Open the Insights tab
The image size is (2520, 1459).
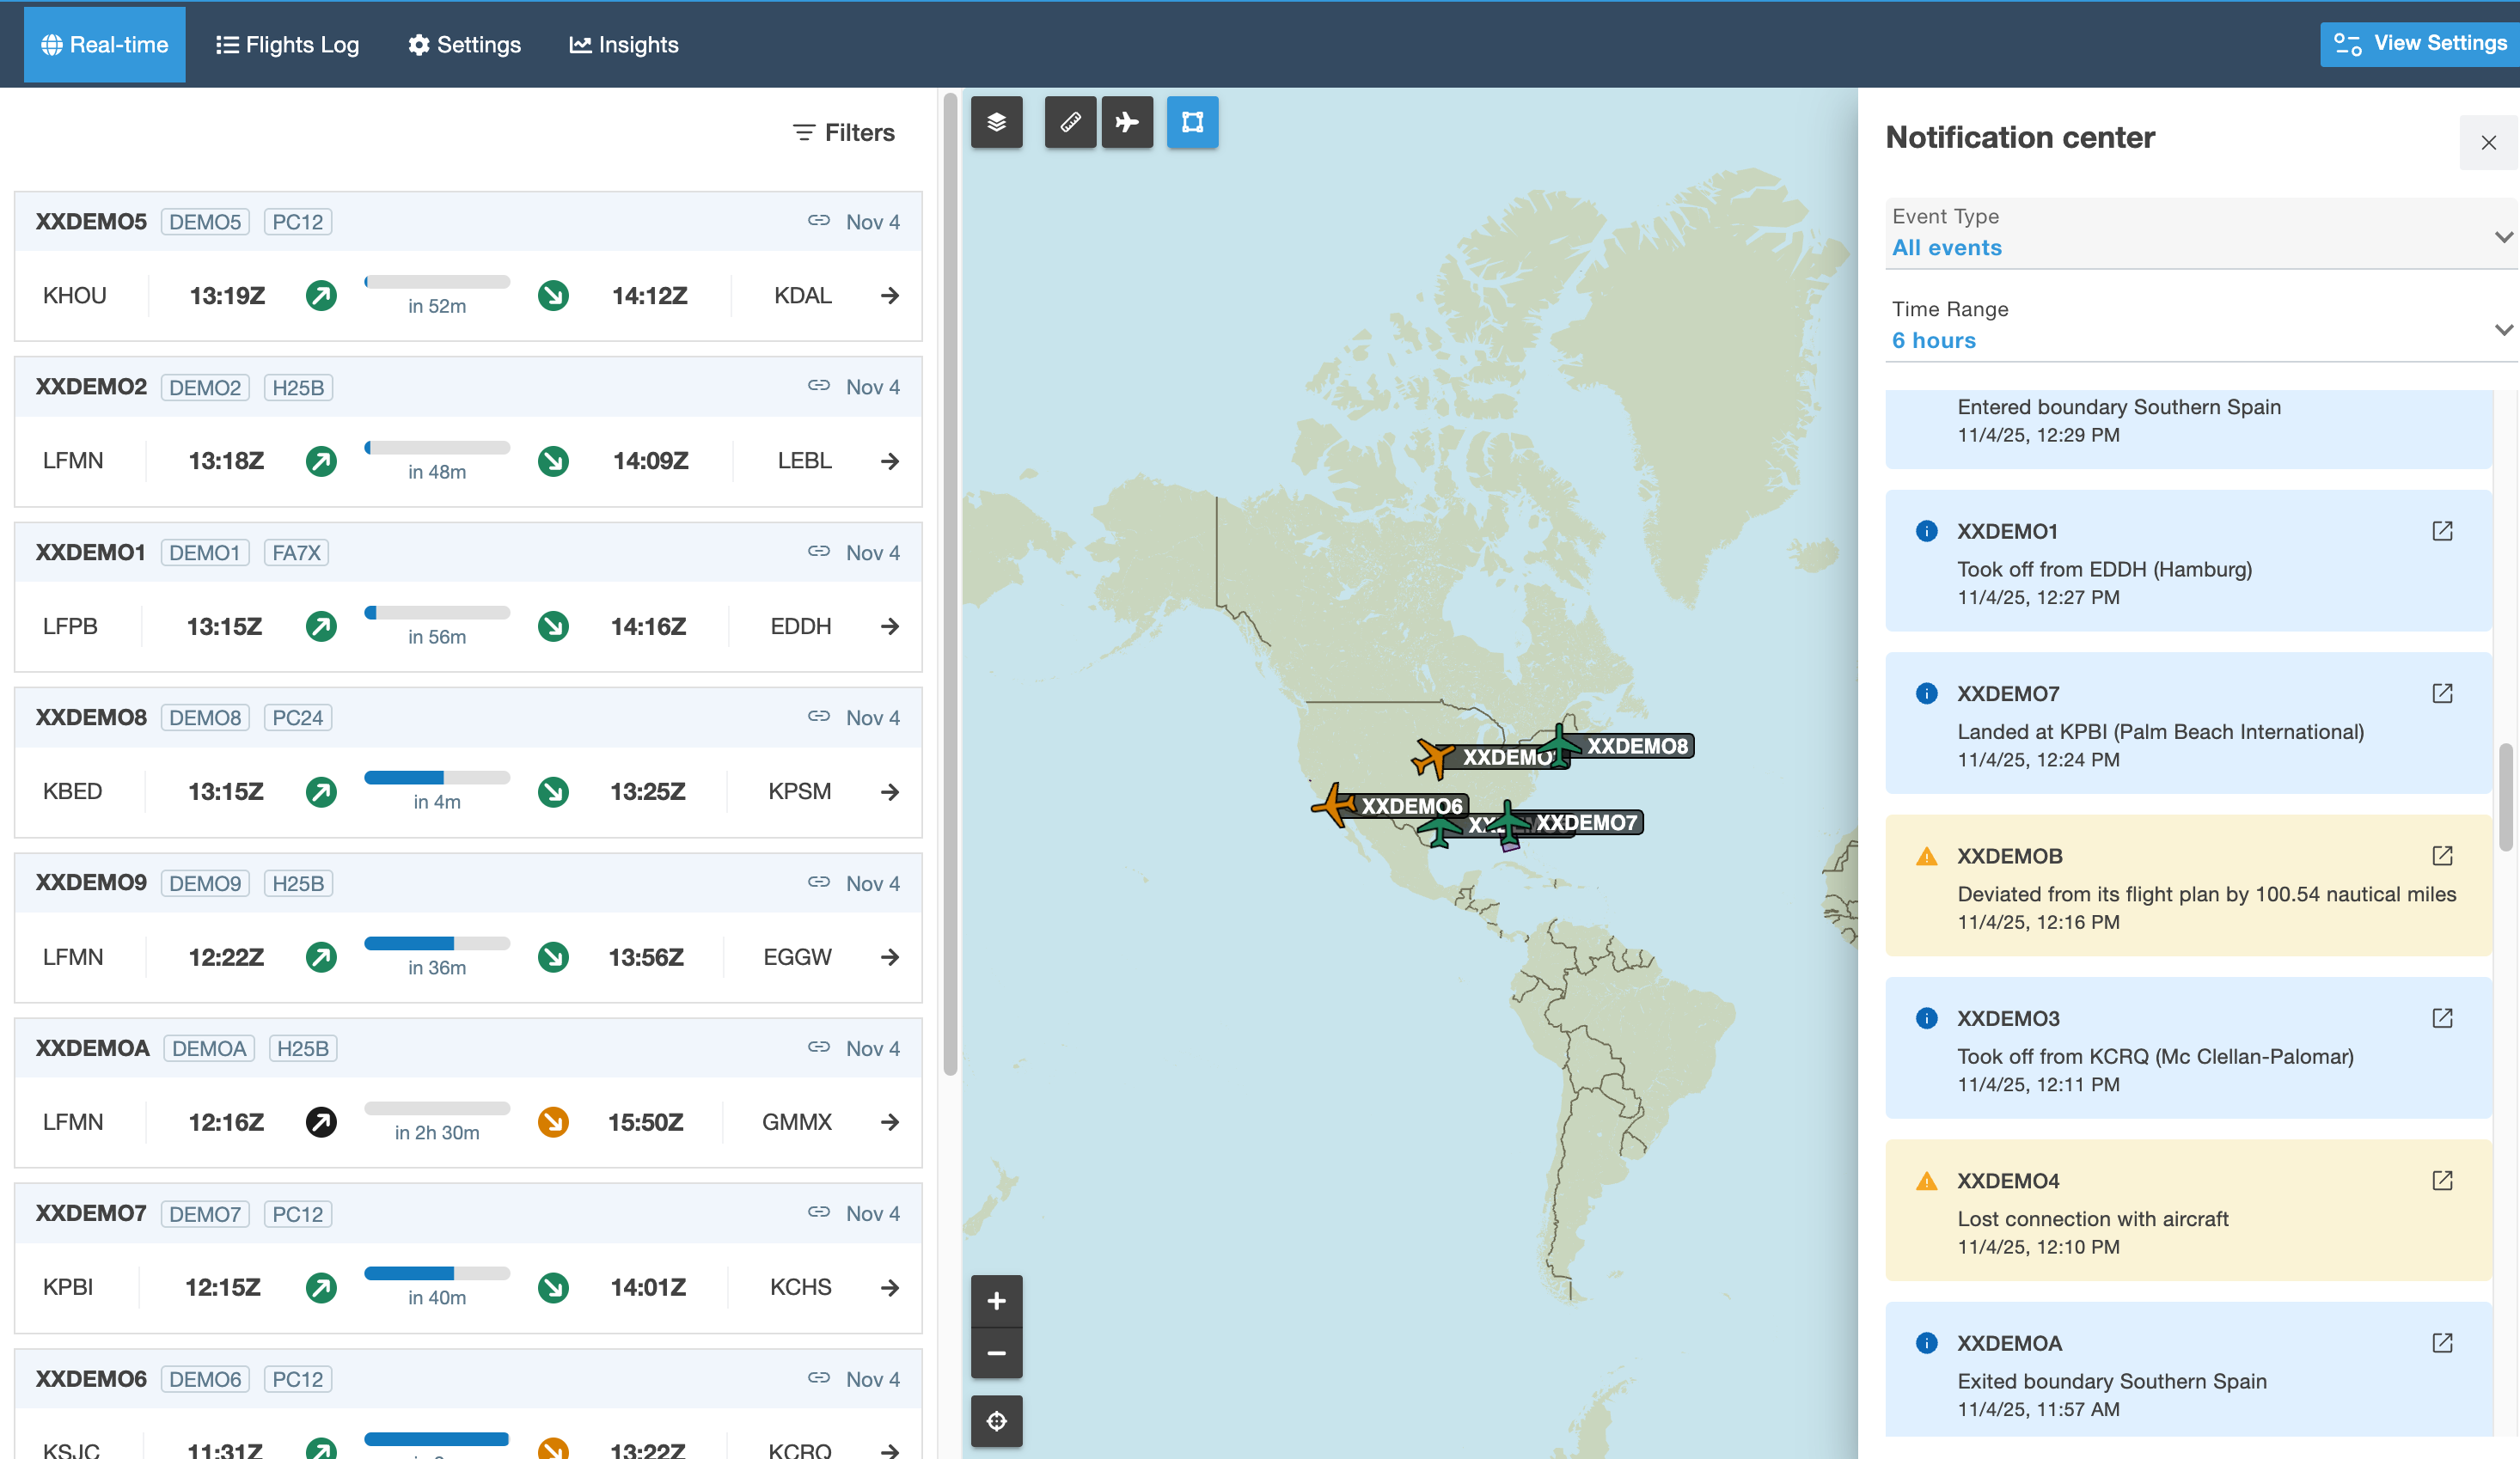(624, 45)
